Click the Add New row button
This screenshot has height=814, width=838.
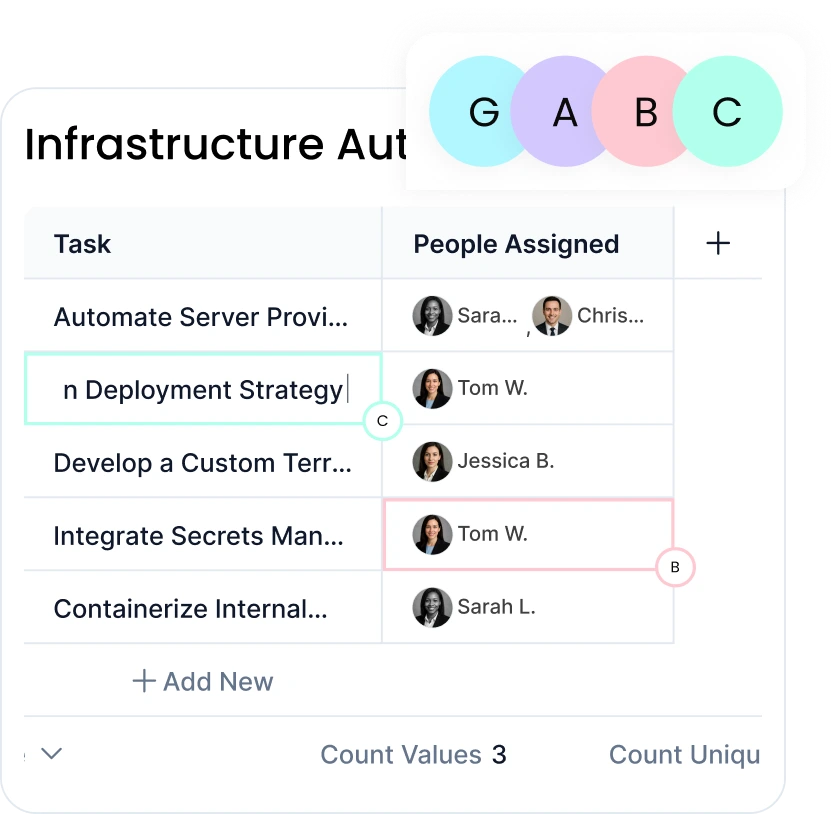pos(203,681)
